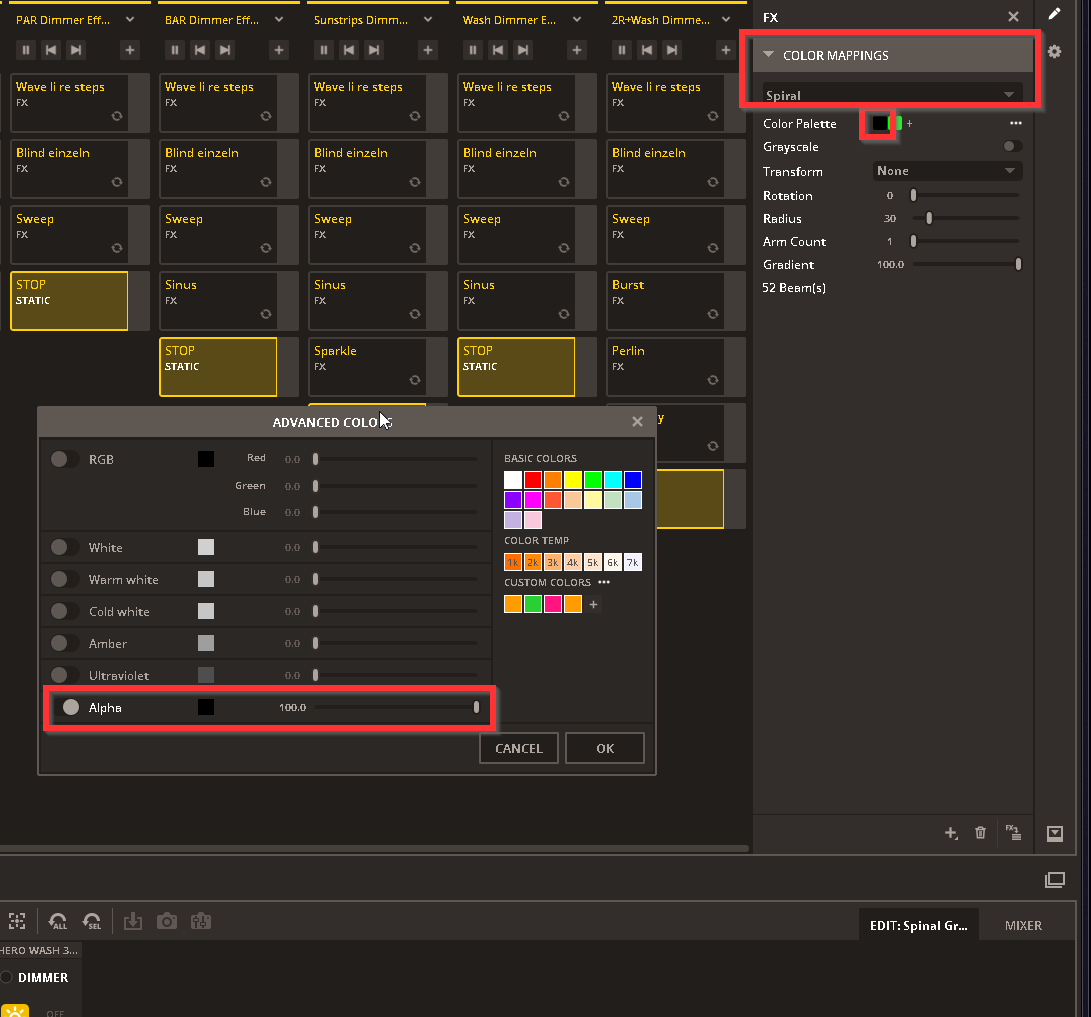Click the download/record icon in toolbar
Image resolution: width=1091 pixels, height=1017 pixels.
tap(132, 922)
